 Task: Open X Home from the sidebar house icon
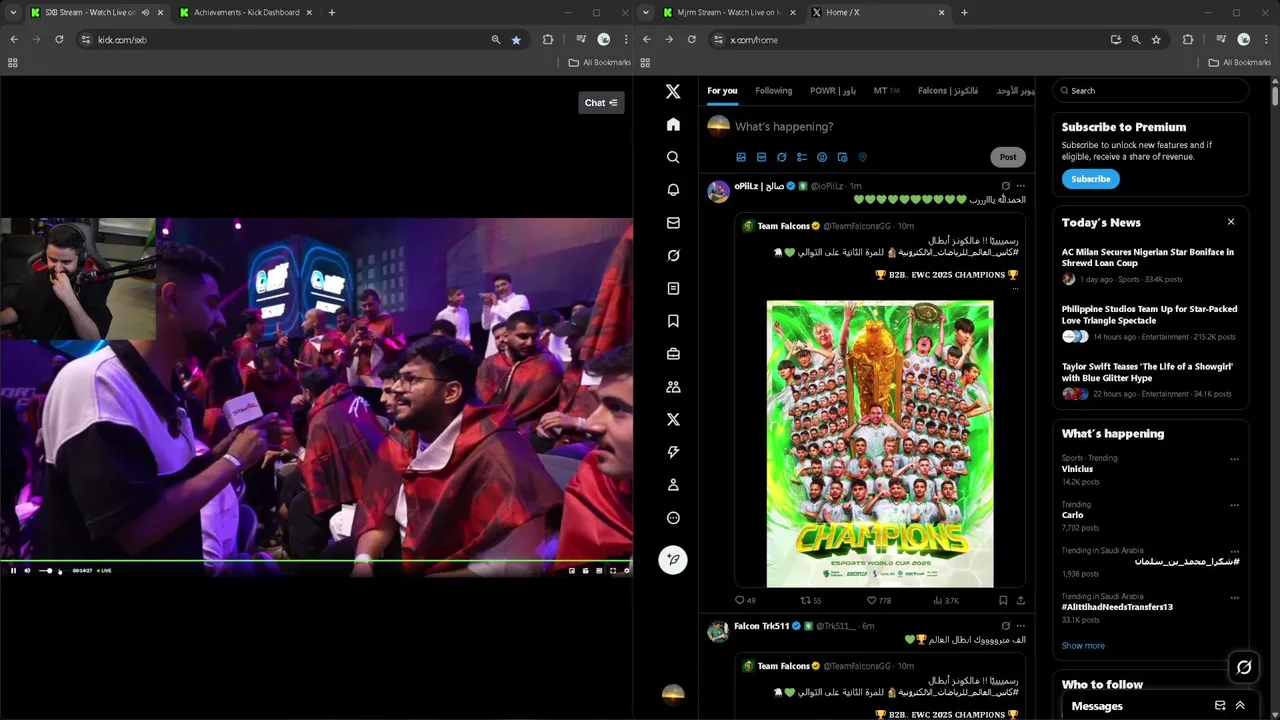click(673, 124)
